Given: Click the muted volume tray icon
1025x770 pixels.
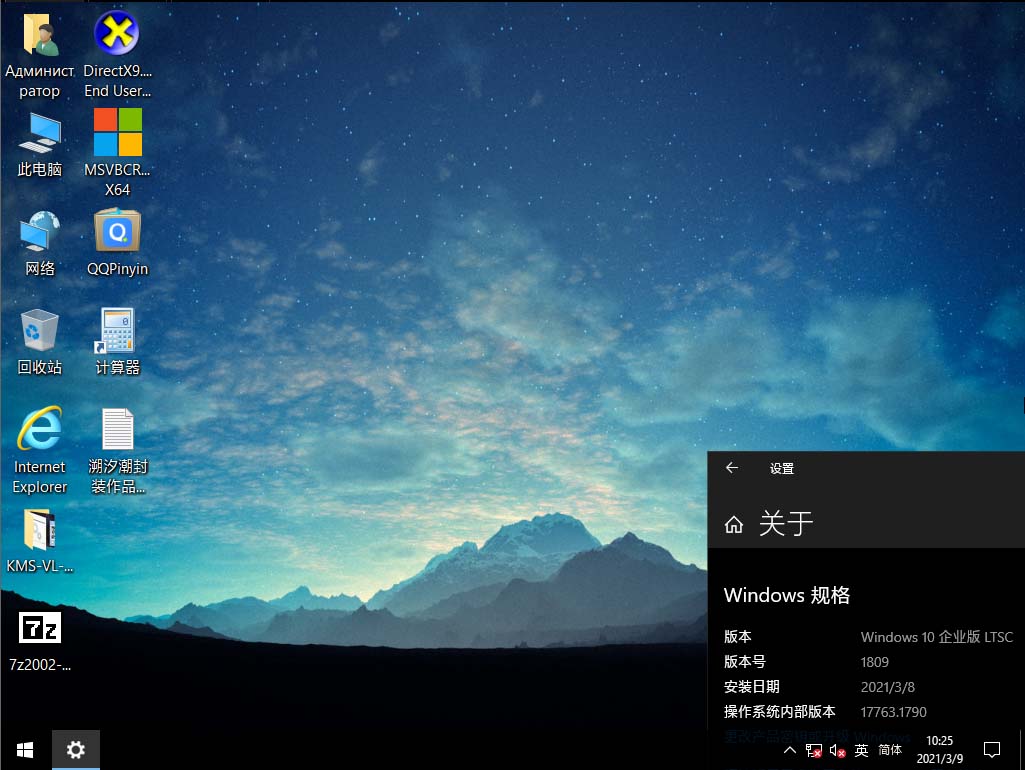Looking at the screenshot, I should [838, 750].
